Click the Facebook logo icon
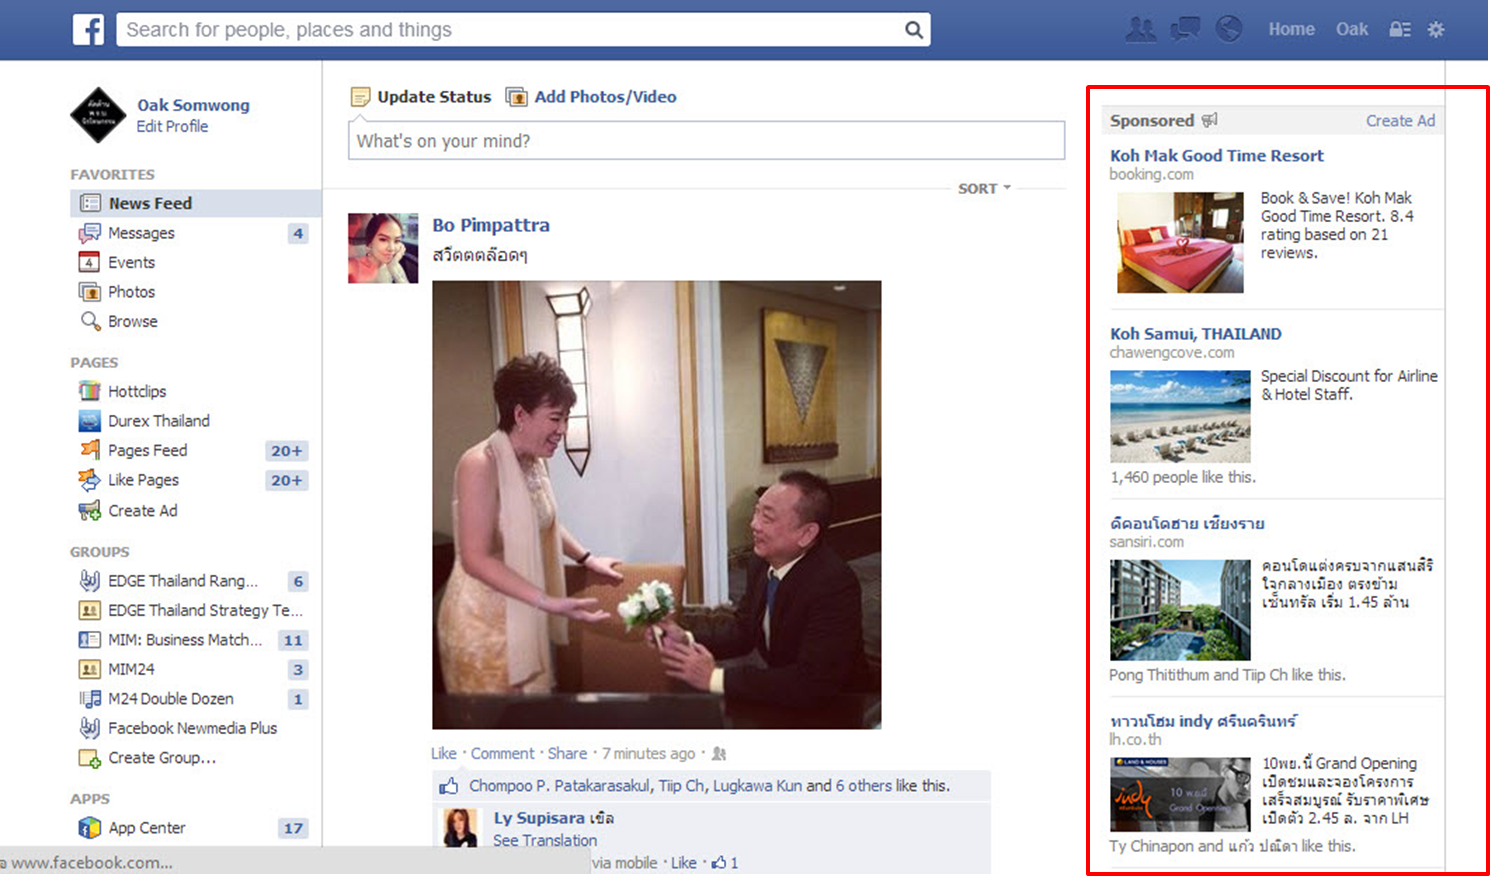Screen dimensions: 1490x876 coord(88,30)
